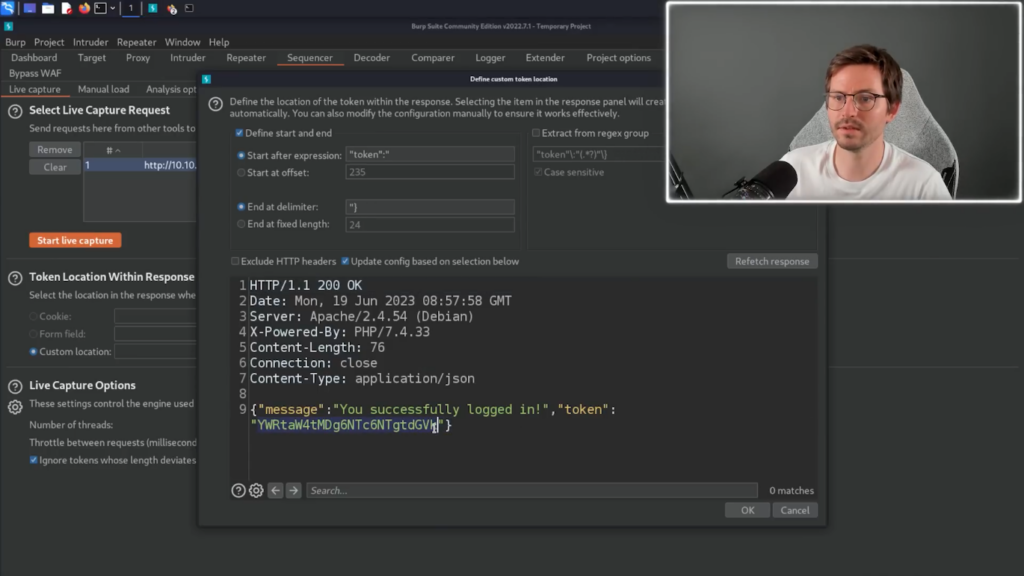The width and height of the screenshot is (1024, 576).
Task: Toggle the Define start and end checkbox
Action: (239, 133)
